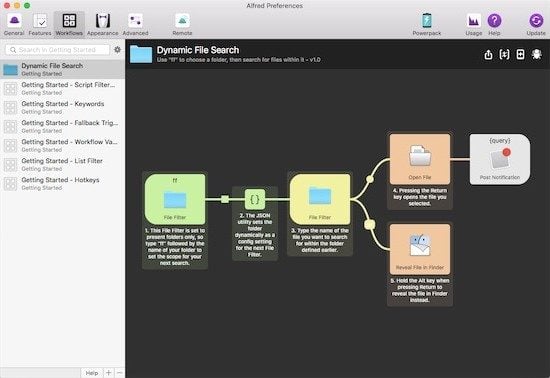Click the sidebar Help button

point(92,373)
